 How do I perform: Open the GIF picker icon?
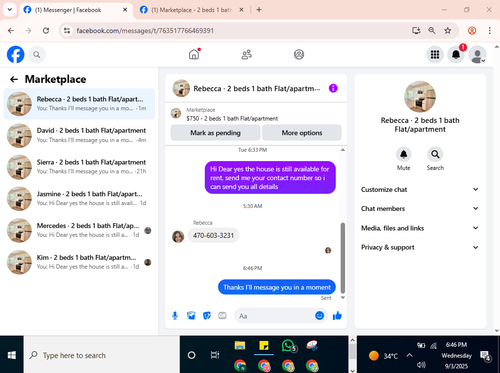point(222,315)
